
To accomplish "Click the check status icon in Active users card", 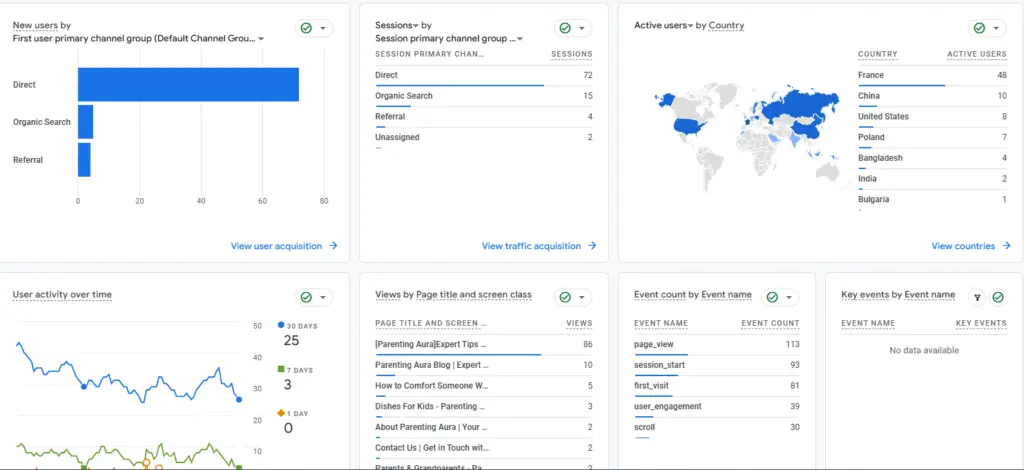I will [979, 28].
